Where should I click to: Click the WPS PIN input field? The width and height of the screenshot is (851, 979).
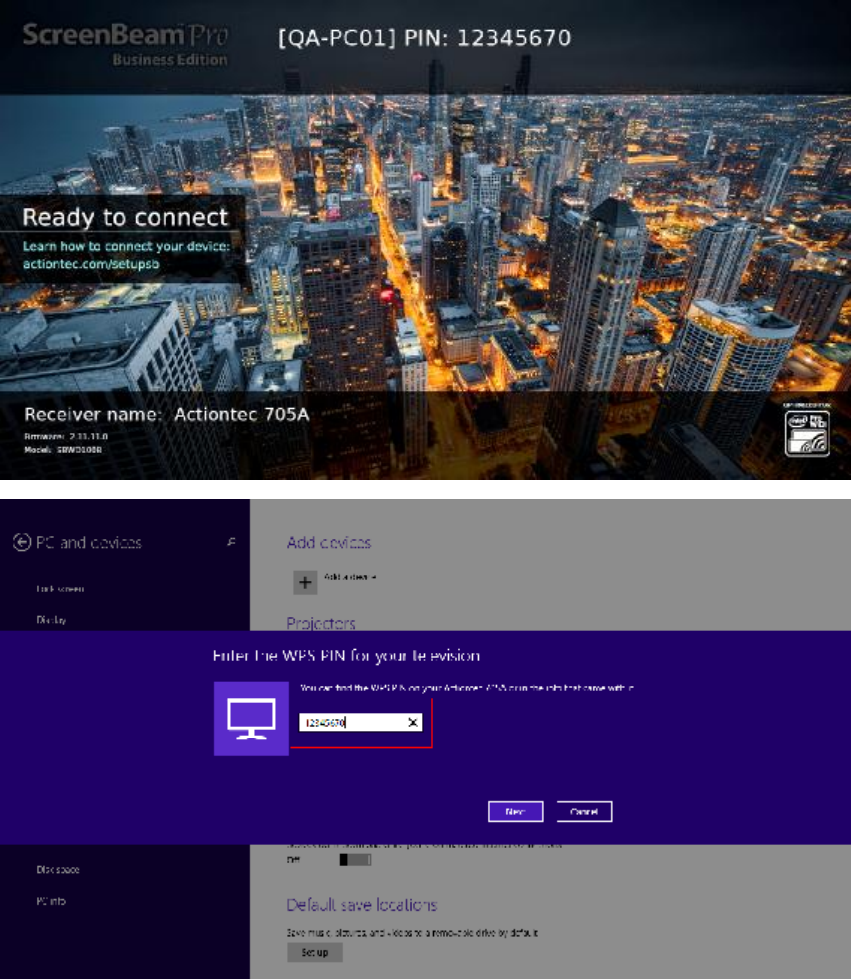[x=360, y=722]
